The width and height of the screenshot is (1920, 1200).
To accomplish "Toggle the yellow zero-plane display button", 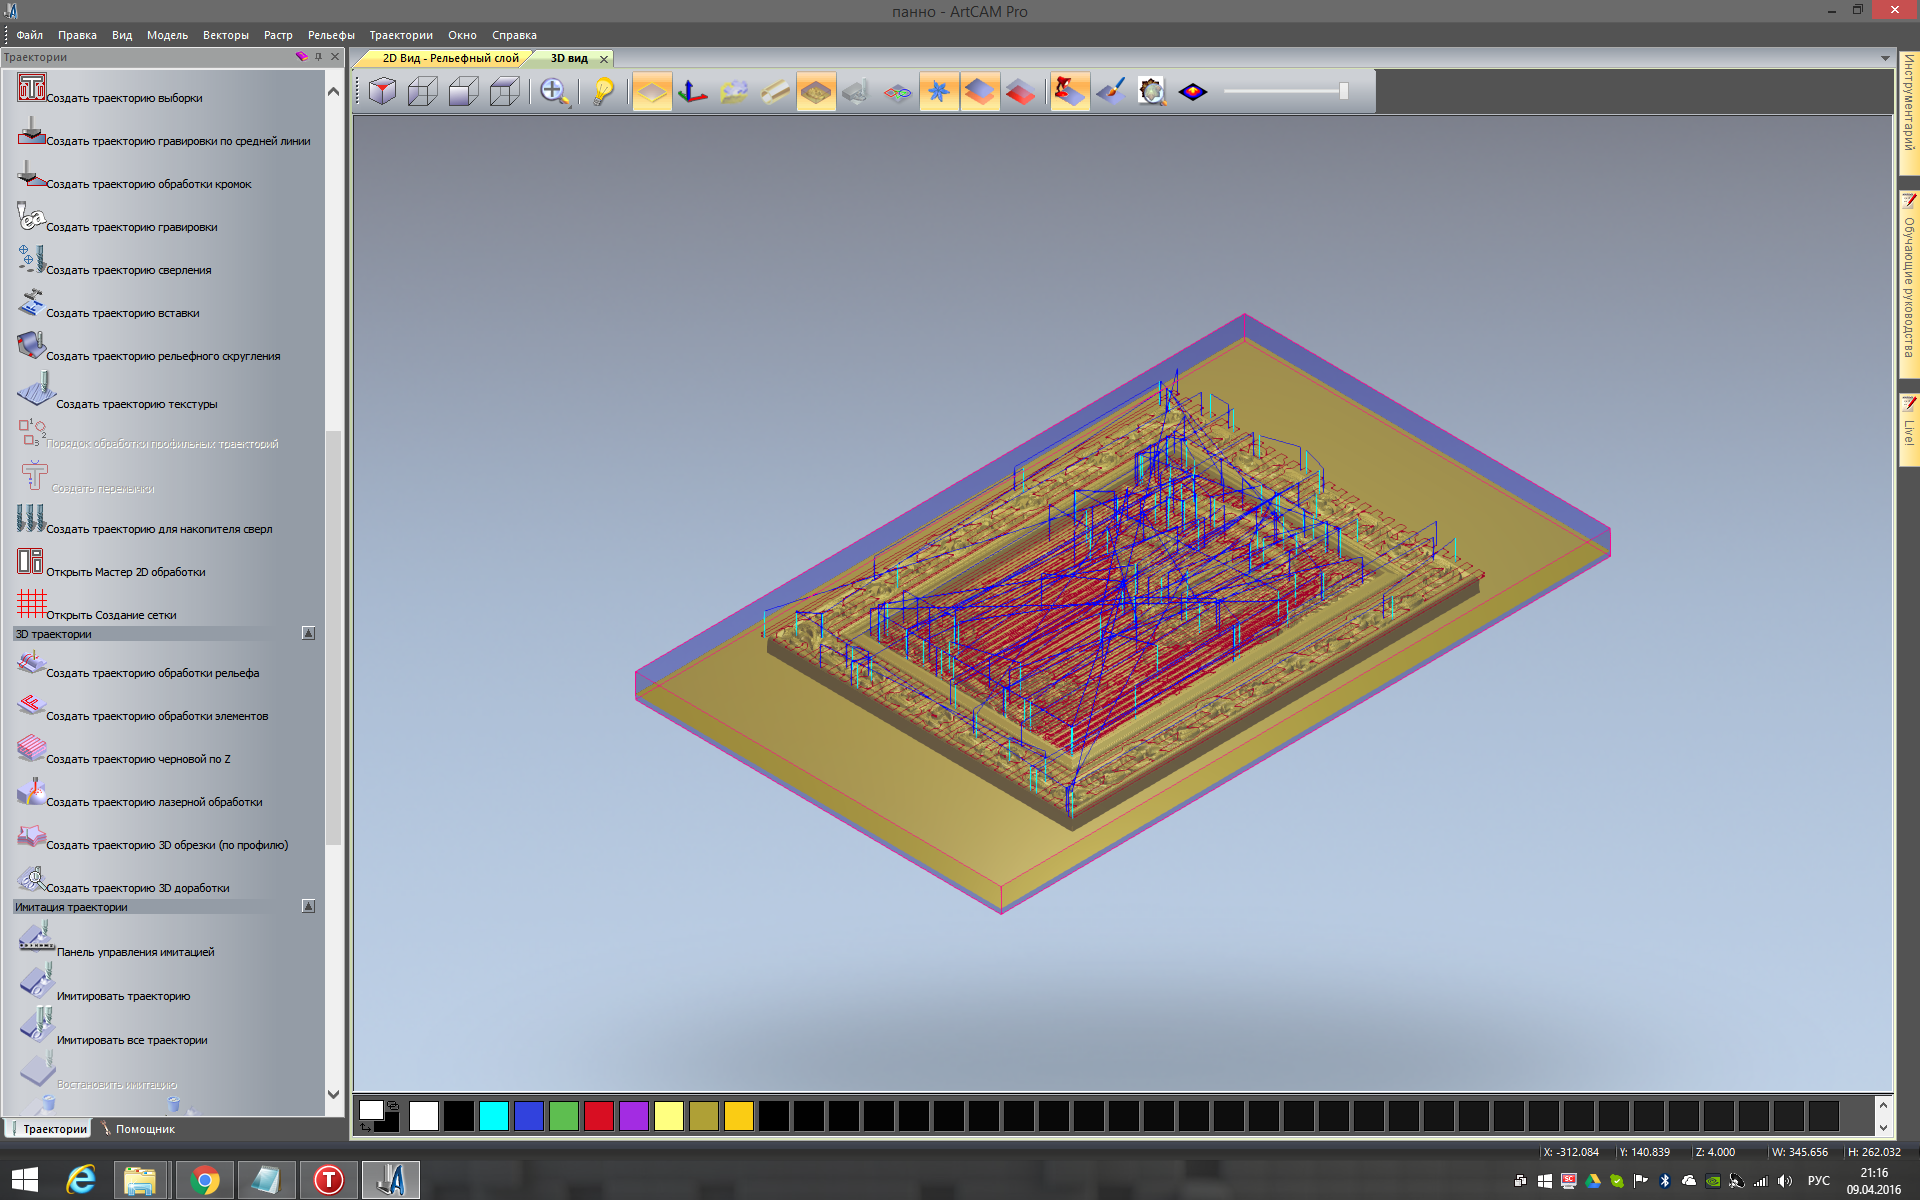I will [652, 92].
